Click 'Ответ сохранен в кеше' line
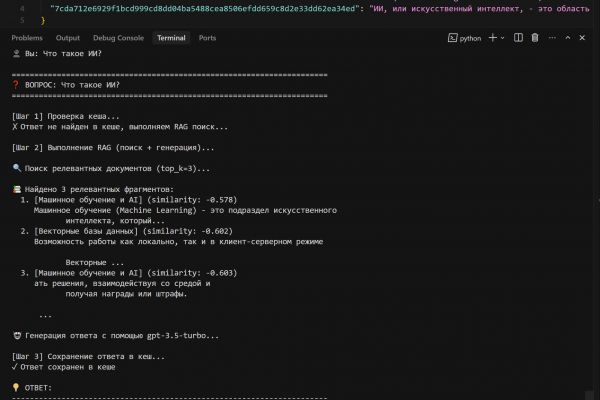The image size is (600, 400). pyautogui.click(x=64, y=367)
